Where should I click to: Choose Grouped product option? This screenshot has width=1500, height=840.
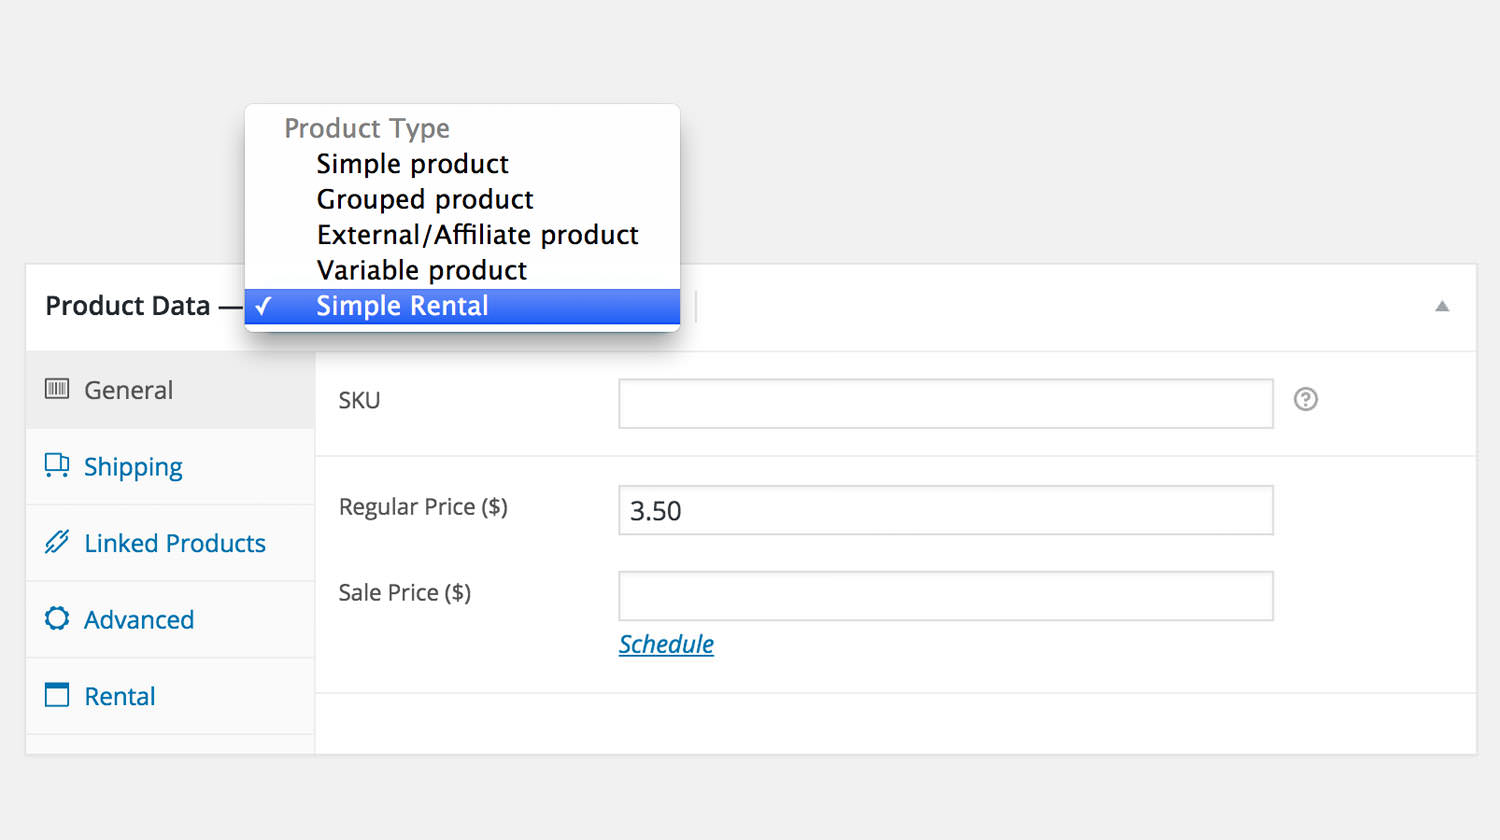462,199
